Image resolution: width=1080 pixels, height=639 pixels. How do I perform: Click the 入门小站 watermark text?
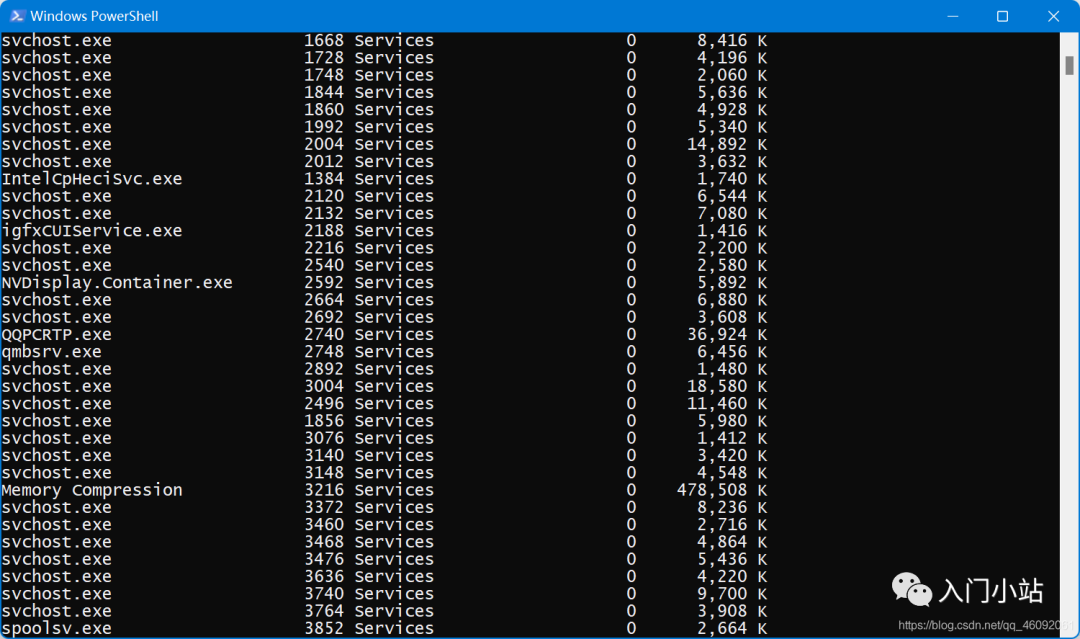click(991, 591)
